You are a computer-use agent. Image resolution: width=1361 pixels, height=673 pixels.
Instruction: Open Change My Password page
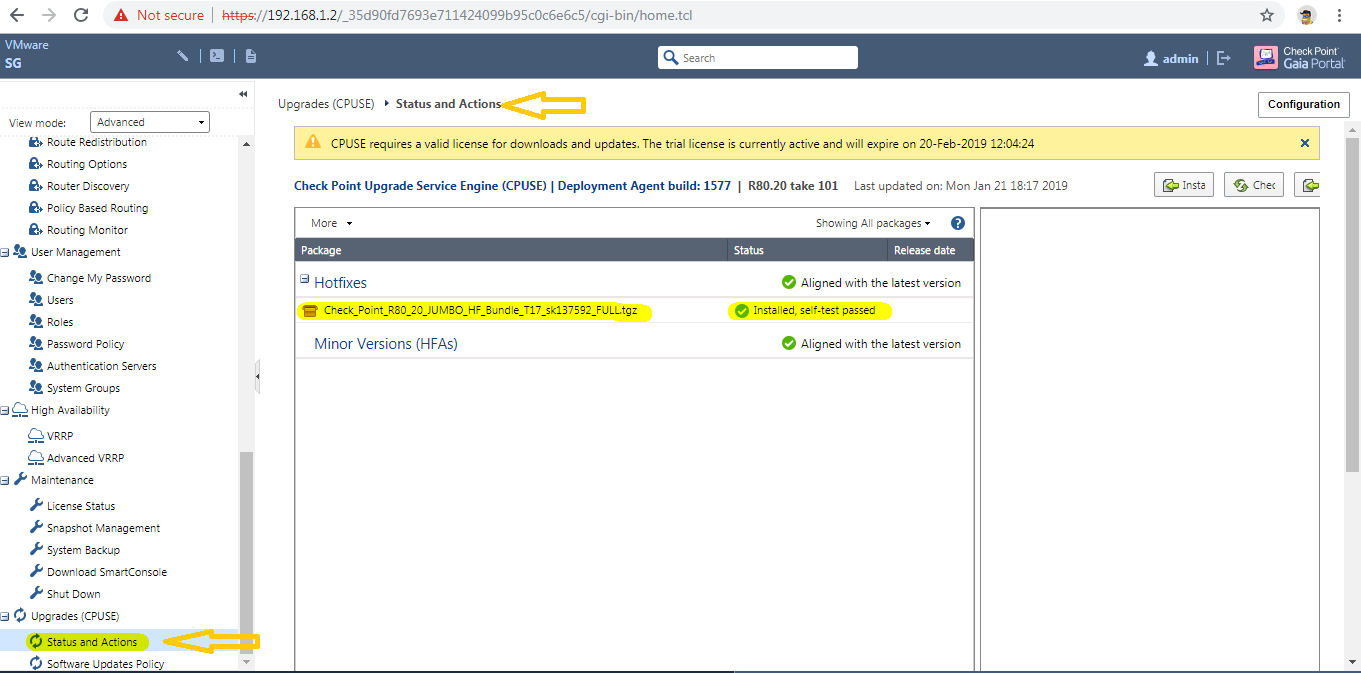pos(98,278)
